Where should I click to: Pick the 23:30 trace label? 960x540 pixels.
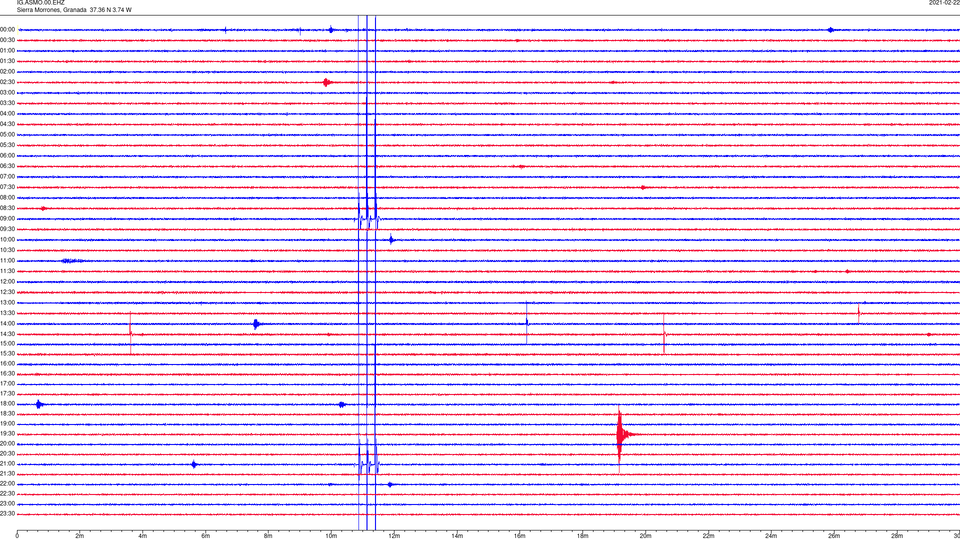coord(7,514)
